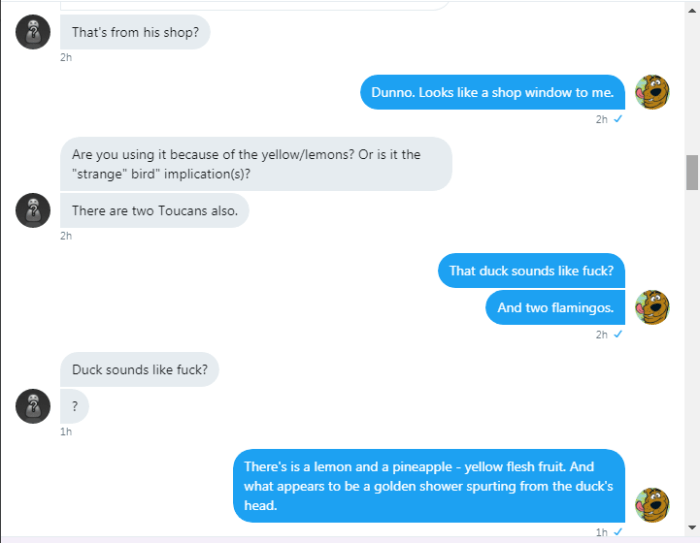Click the dark avatar next to "There are two Toucans also."
This screenshot has width=700, height=543.
[x=33, y=211]
